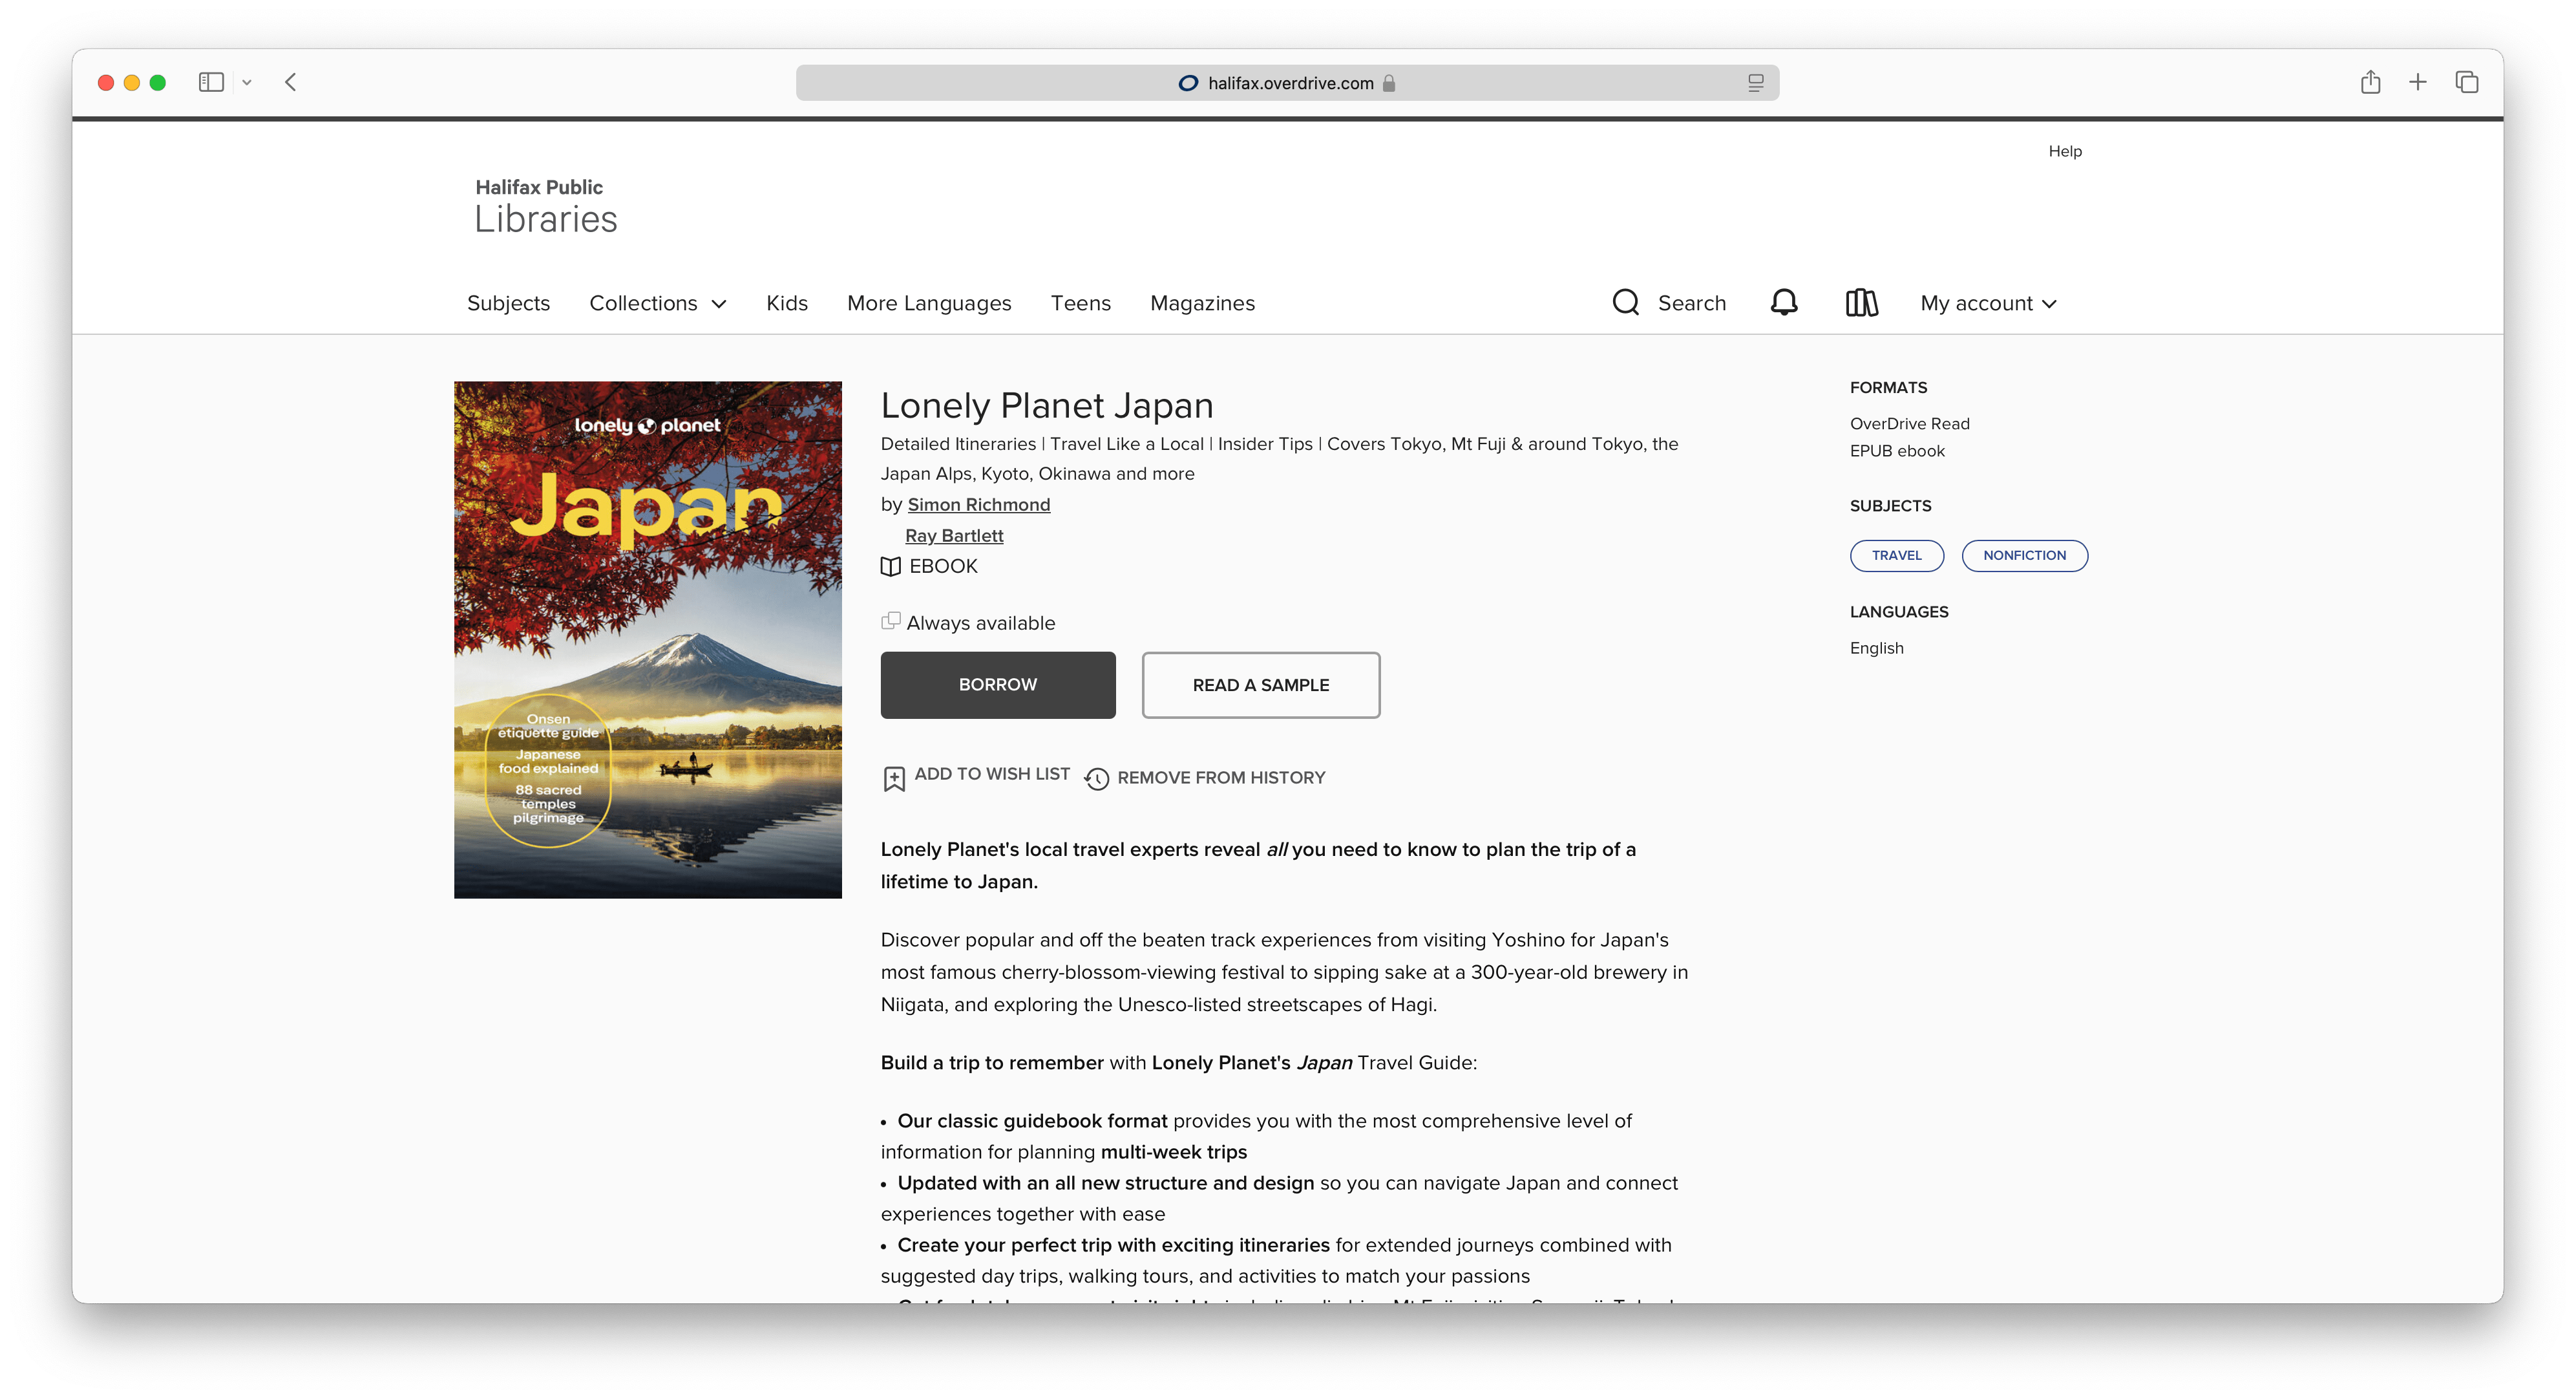Click READ A SAMPLE button
2576x1399 pixels.
1261,685
